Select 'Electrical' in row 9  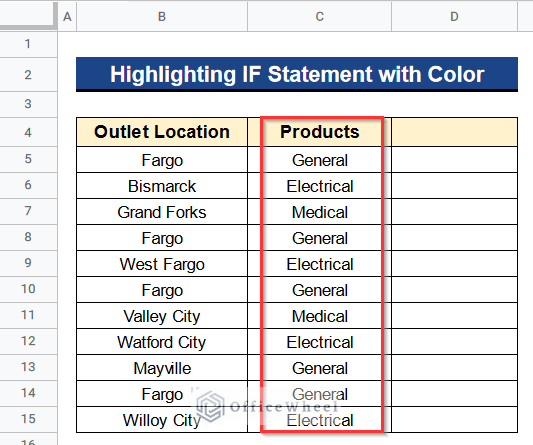320,264
